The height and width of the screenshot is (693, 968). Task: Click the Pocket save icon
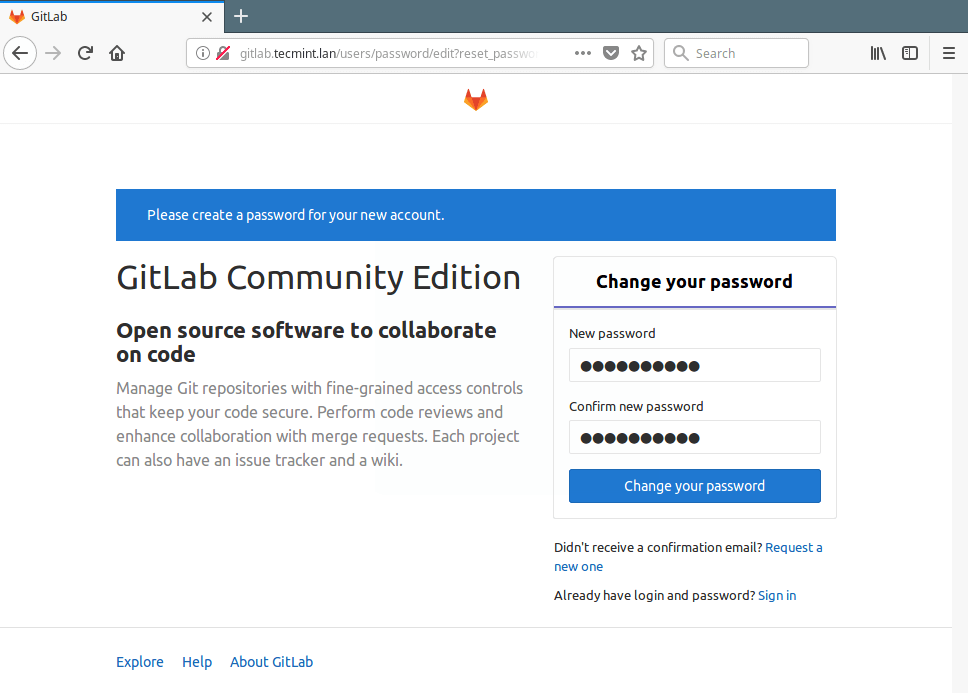click(x=611, y=53)
